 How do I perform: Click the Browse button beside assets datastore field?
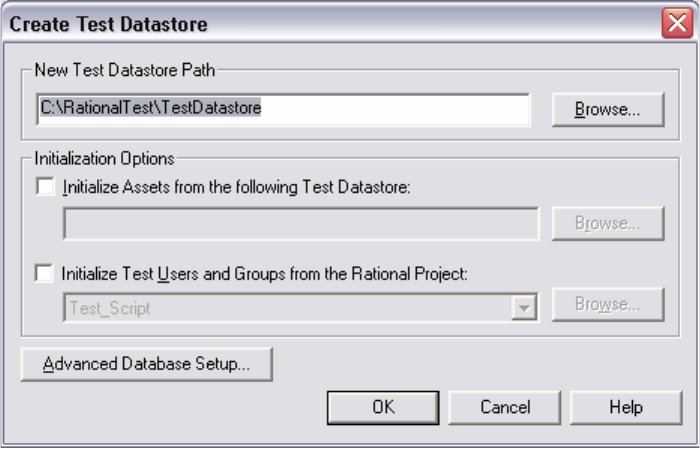click(608, 223)
